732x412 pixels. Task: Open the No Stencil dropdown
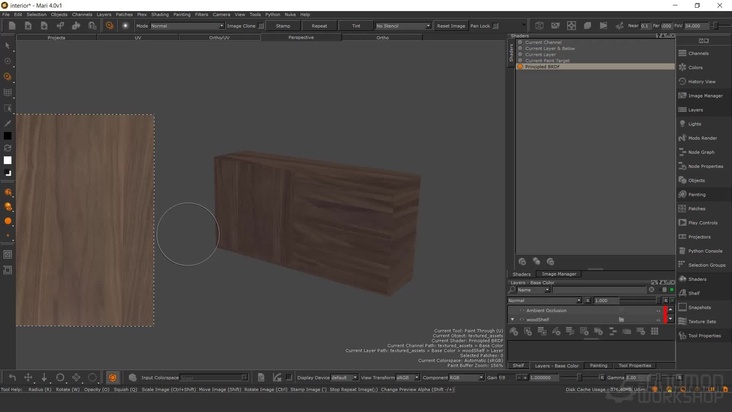pyautogui.click(x=403, y=26)
